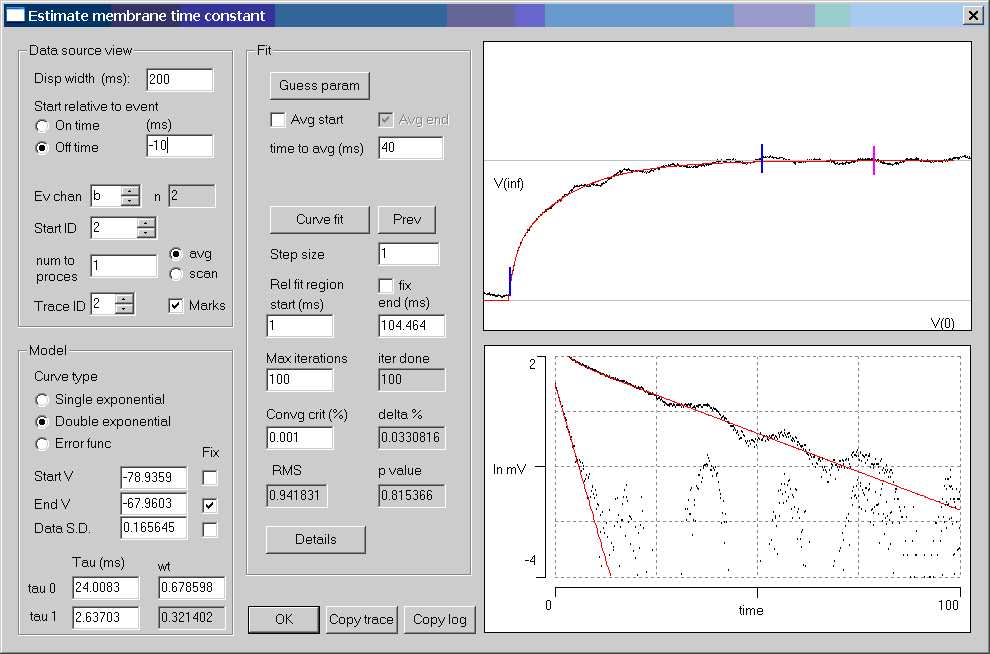Close the Estimate membrane time constant dialog
Screen dimensions: 990x654
click(972, 15)
